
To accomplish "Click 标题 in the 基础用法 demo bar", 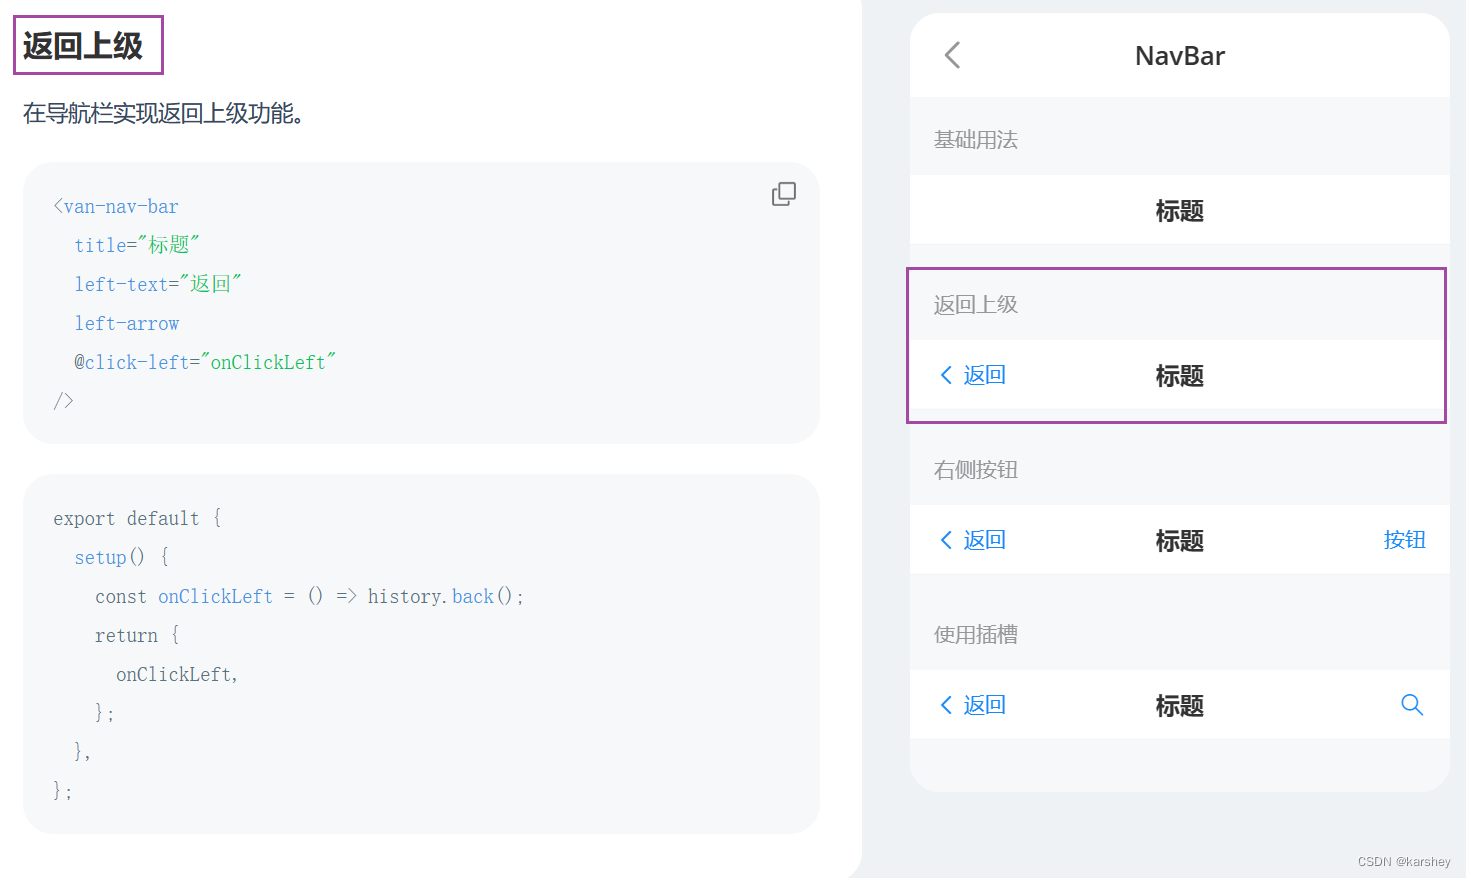I will point(1180,211).
